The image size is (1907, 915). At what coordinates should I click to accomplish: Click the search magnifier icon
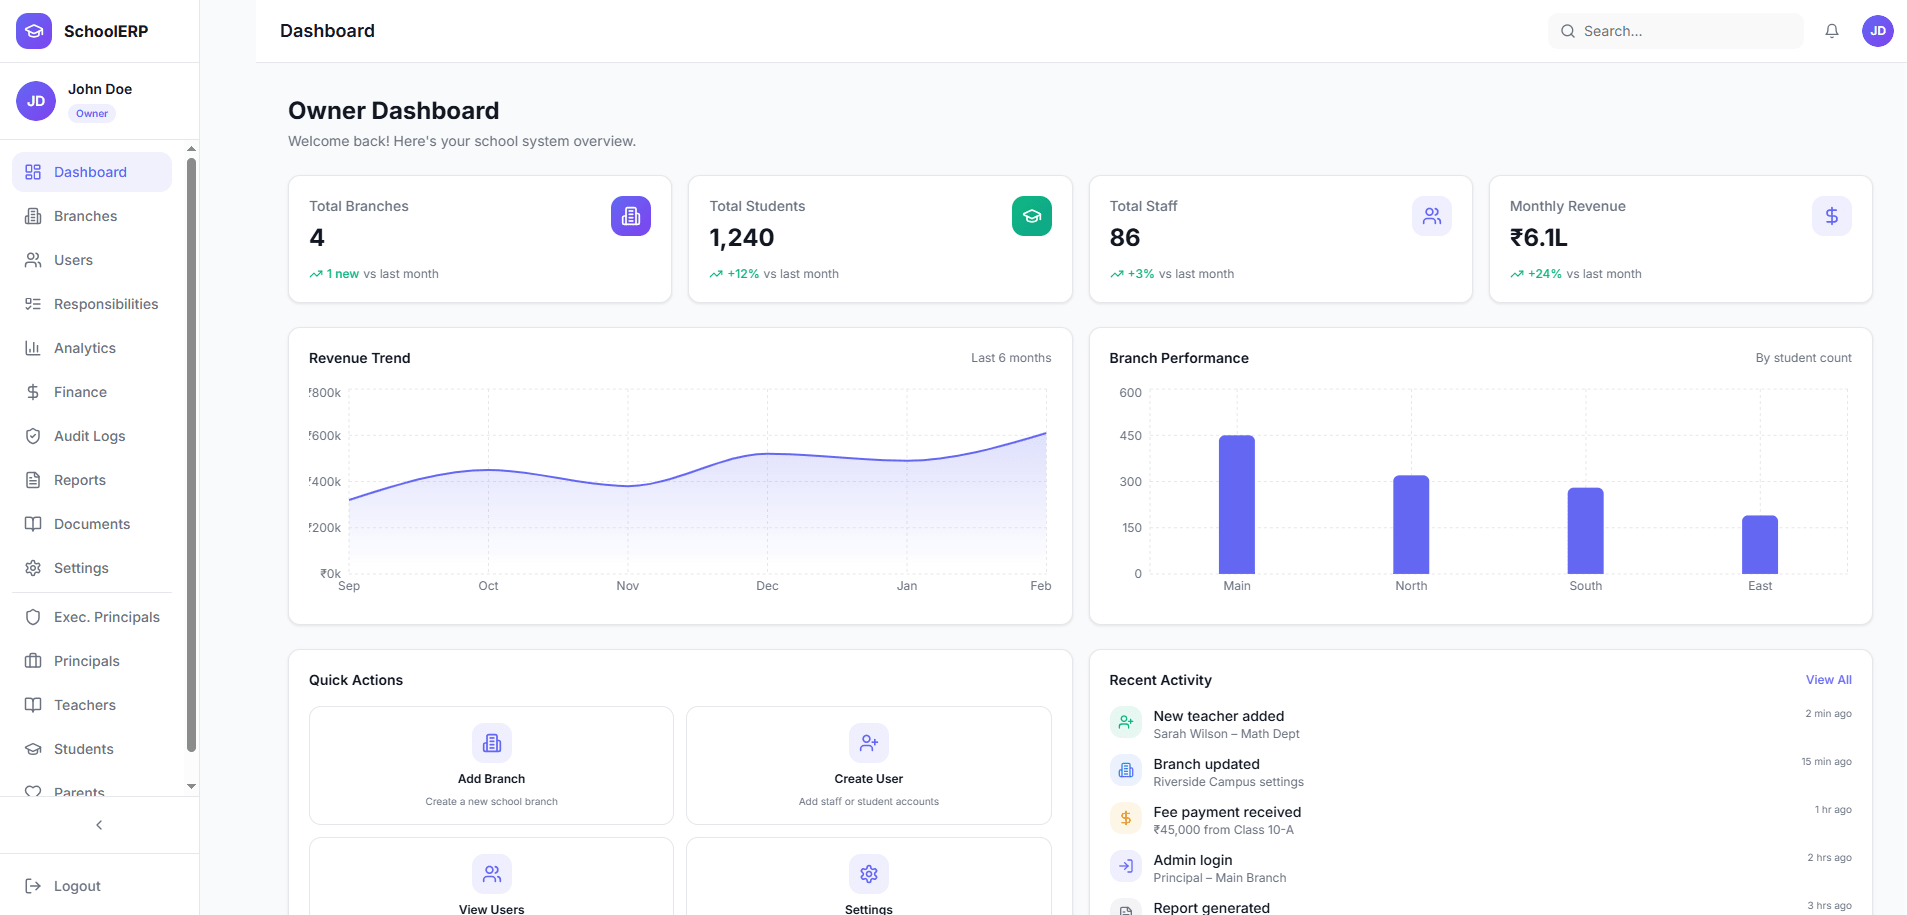pyautogui.click(x=1568, y=31)
